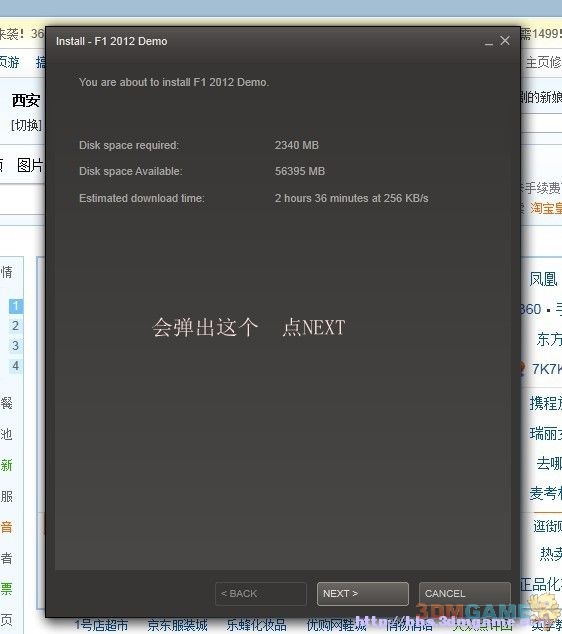Select page number 4 on left

coord(15,366)
